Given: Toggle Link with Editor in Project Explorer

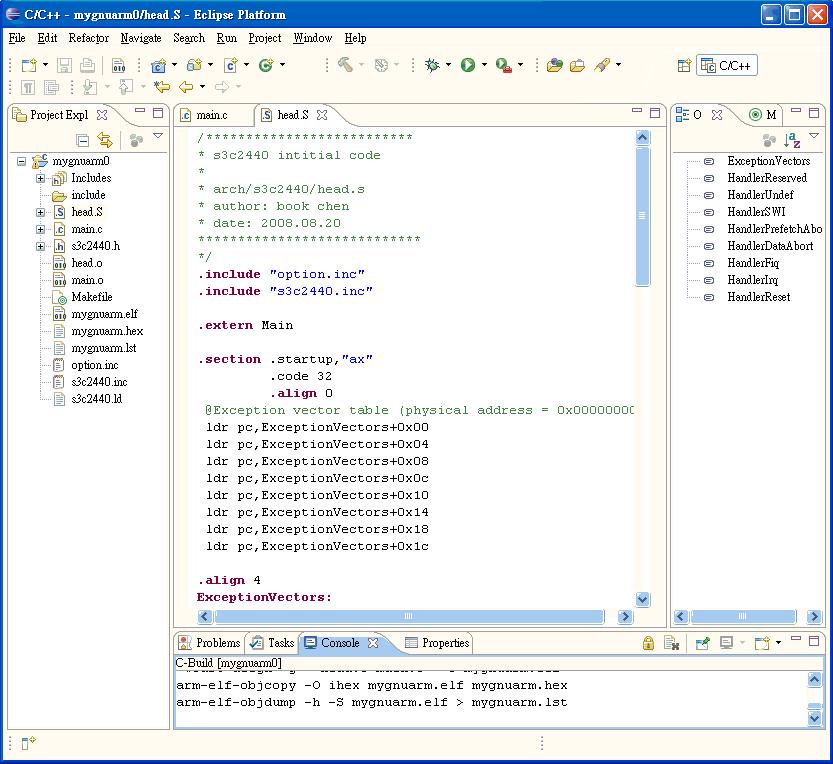Looking at the screenshot, I should pyautogui.click(x=104, y=141).
